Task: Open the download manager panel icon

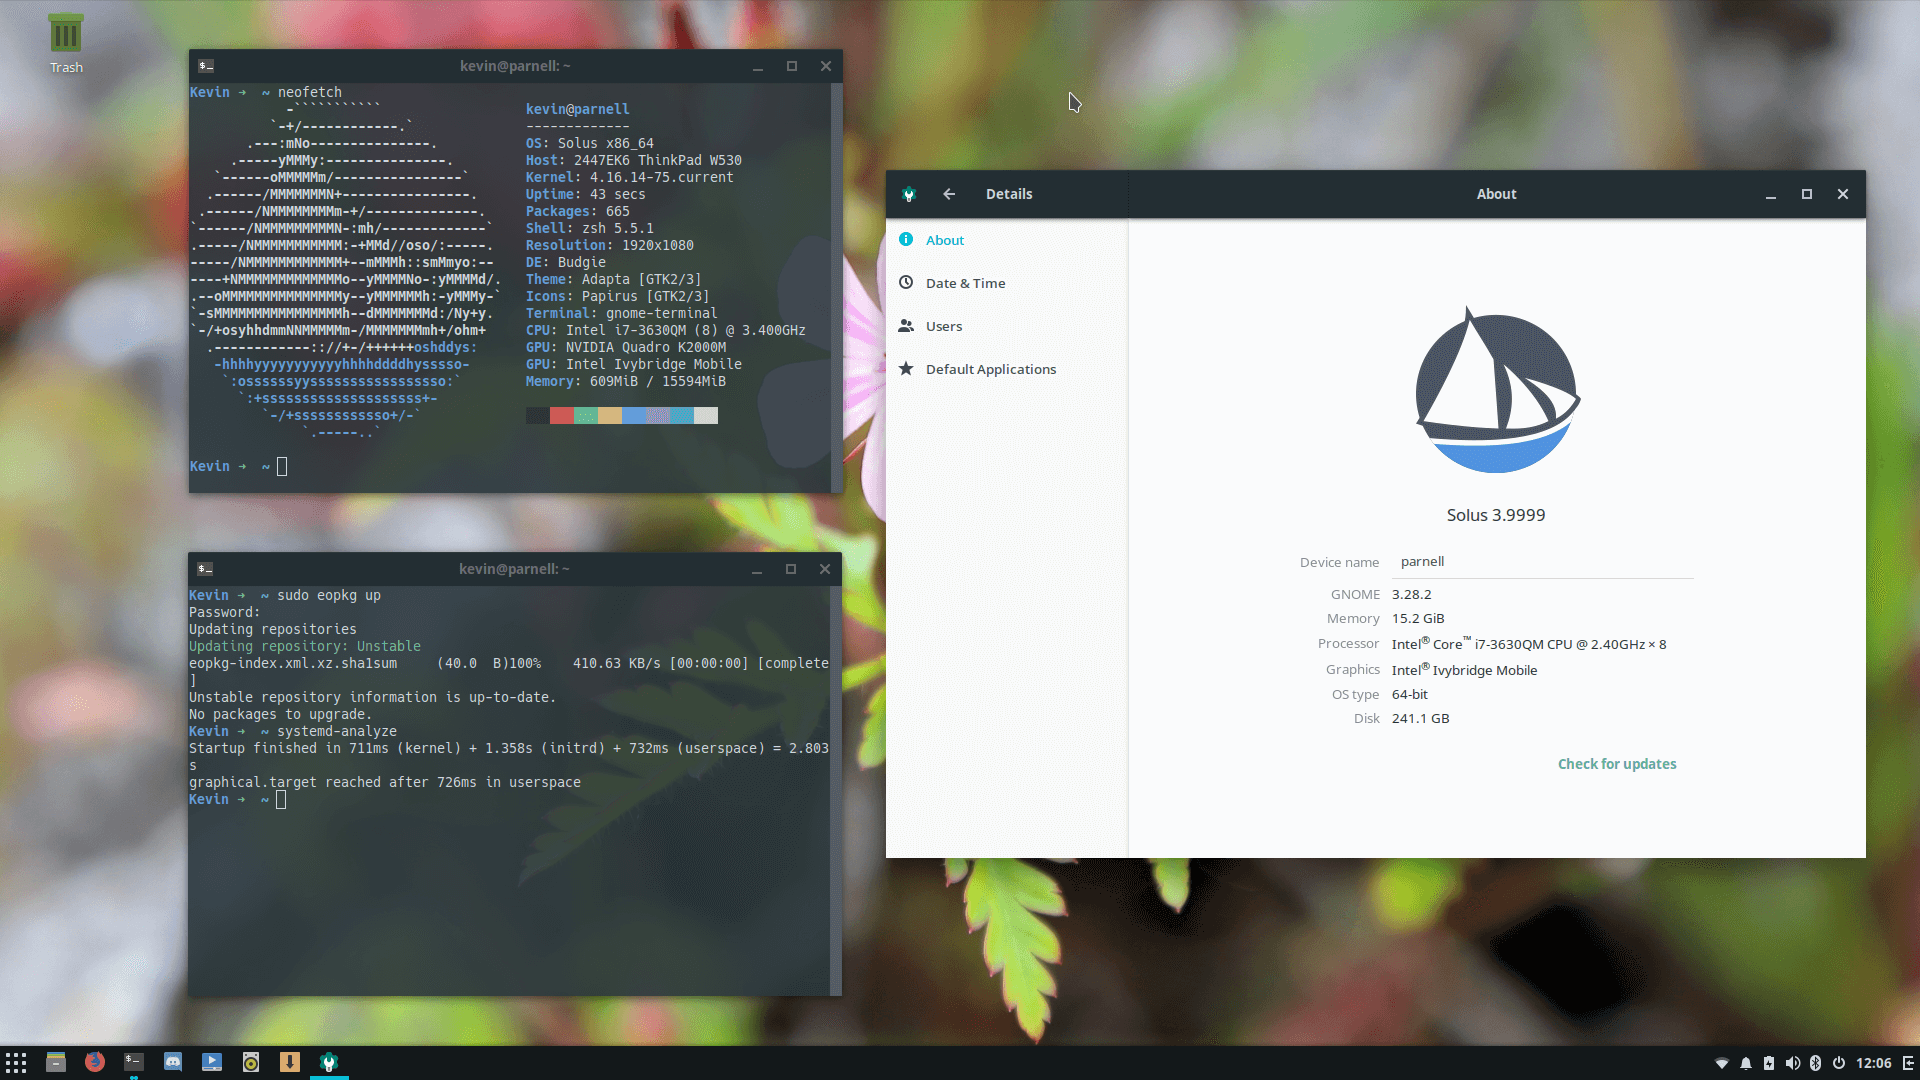Action: [x=290, y=1062]
